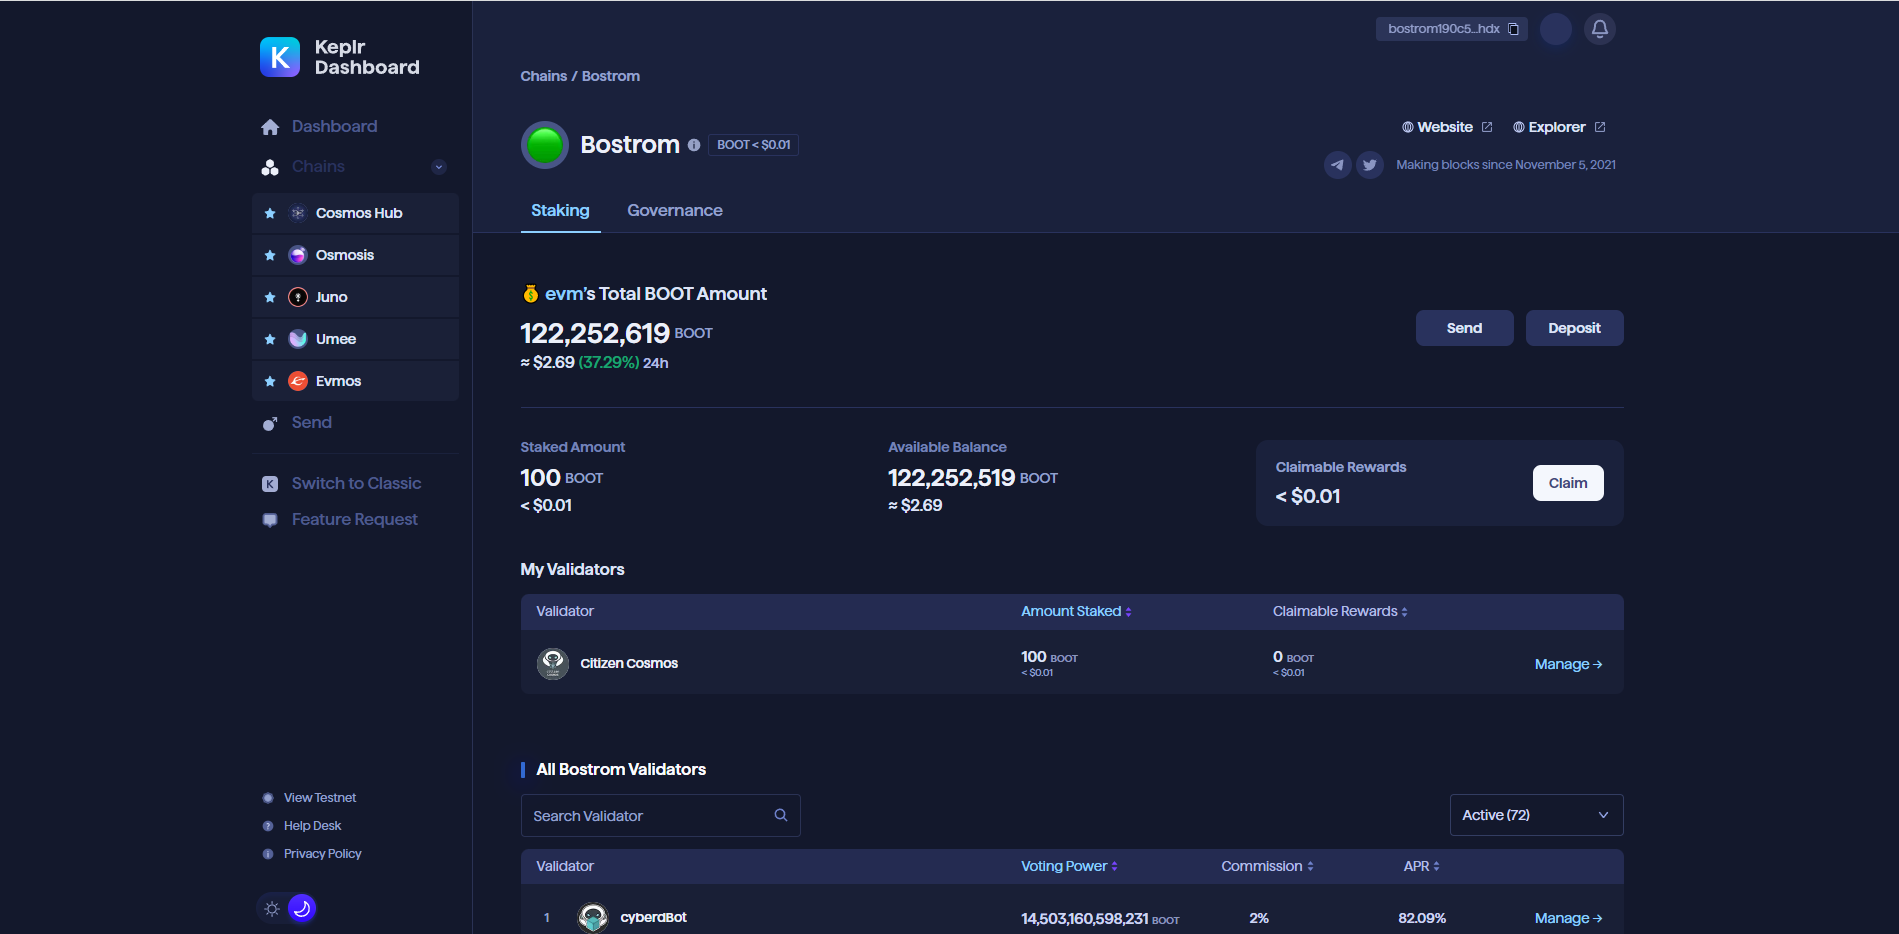Open Privacy Policy link
Screen dimensions: 1899x934
(323, 854)
